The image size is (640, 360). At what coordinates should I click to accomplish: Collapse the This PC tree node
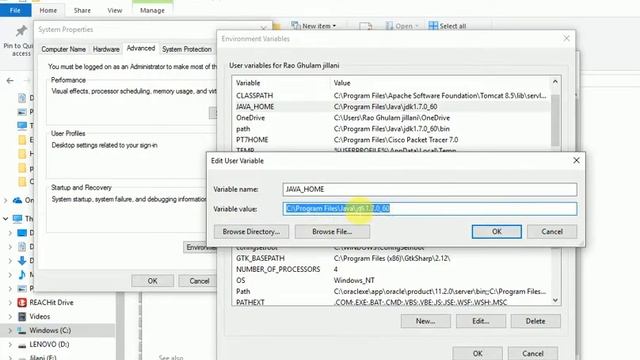click(5, 219)
